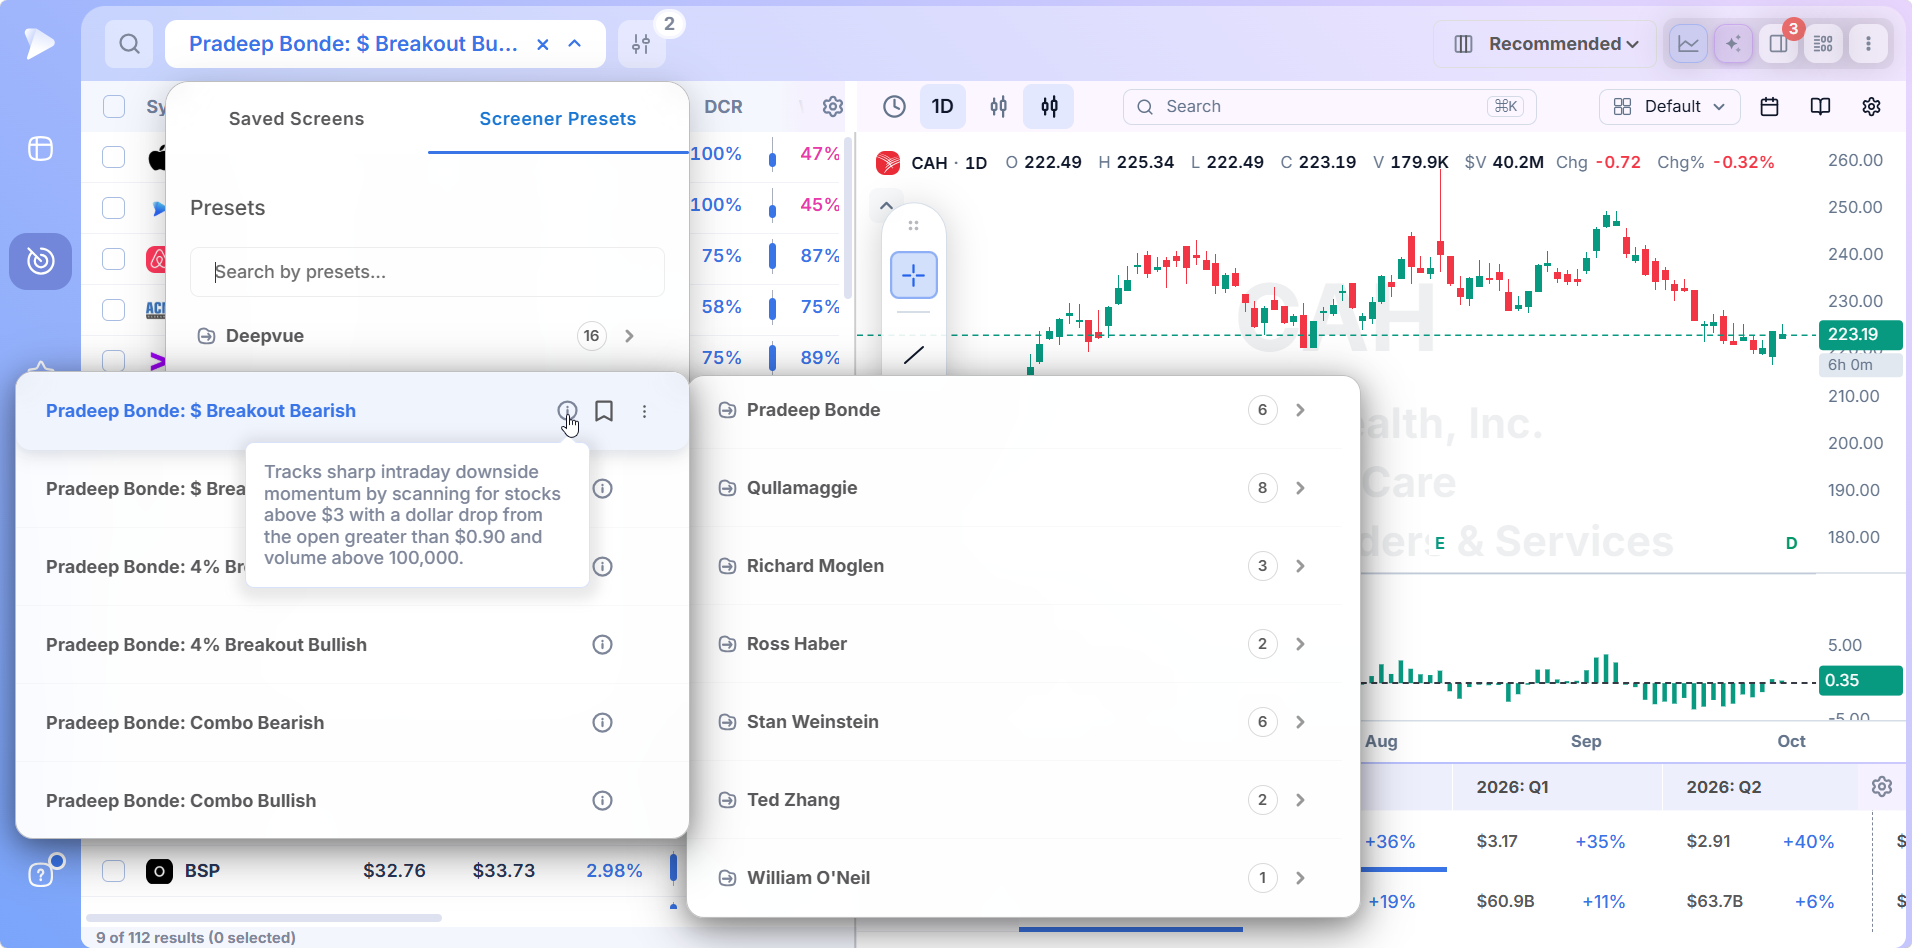The image size is (1912, 948).
Task: Collapse the chart legend chevron
Action: pos(886,205)
